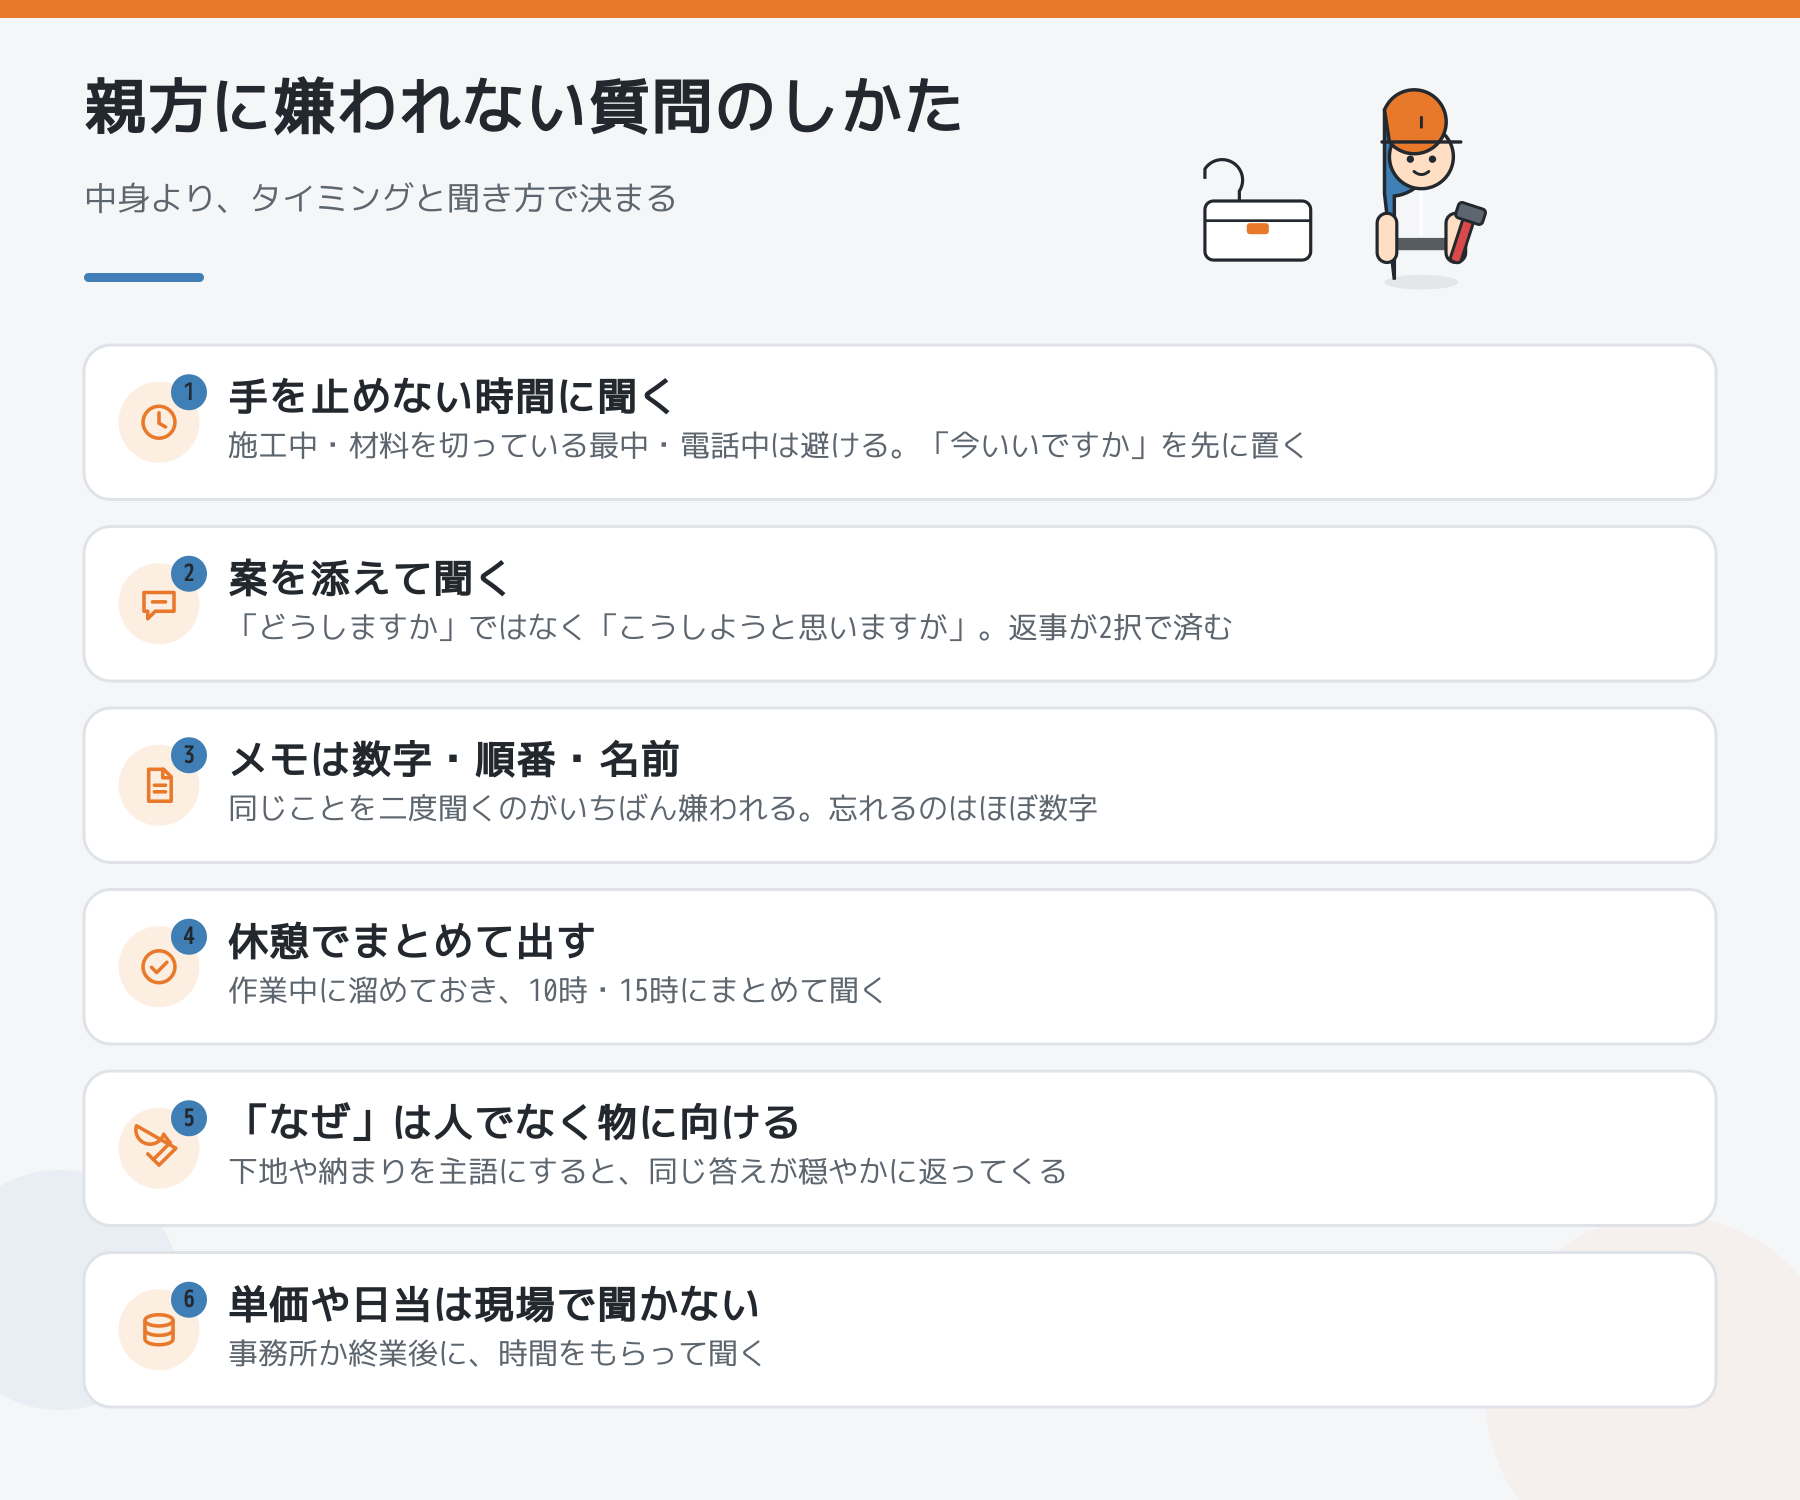Click the description starting 同じことを二度聞く

[x=663, y=809]
